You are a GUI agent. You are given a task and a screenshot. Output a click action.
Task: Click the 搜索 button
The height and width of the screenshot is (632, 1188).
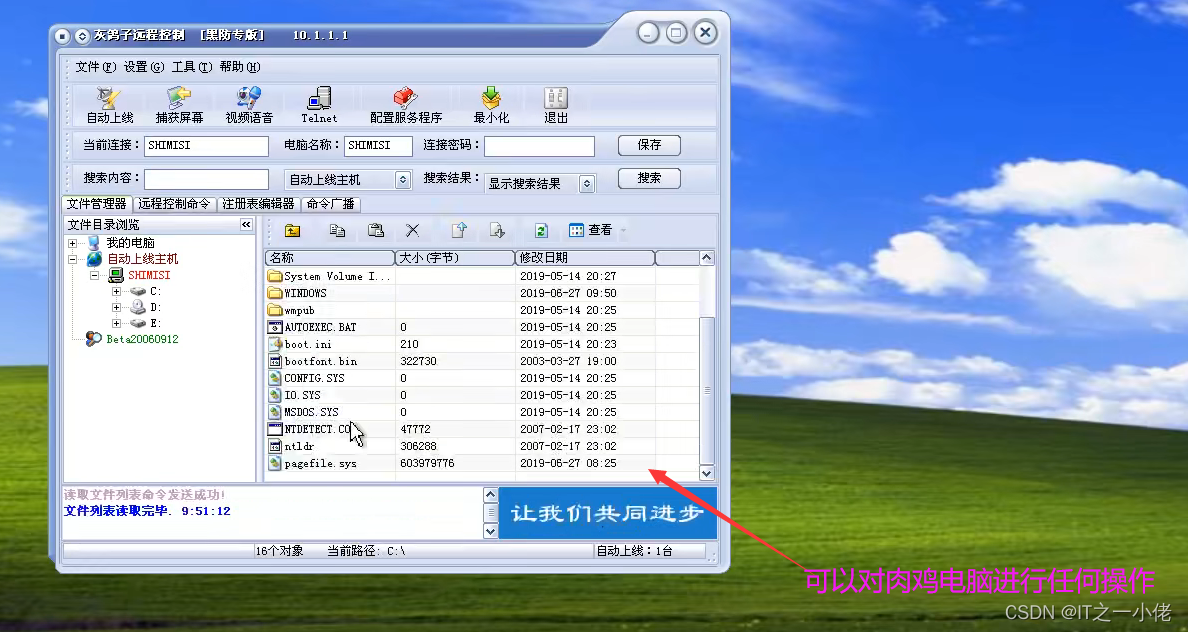point(649,178)
